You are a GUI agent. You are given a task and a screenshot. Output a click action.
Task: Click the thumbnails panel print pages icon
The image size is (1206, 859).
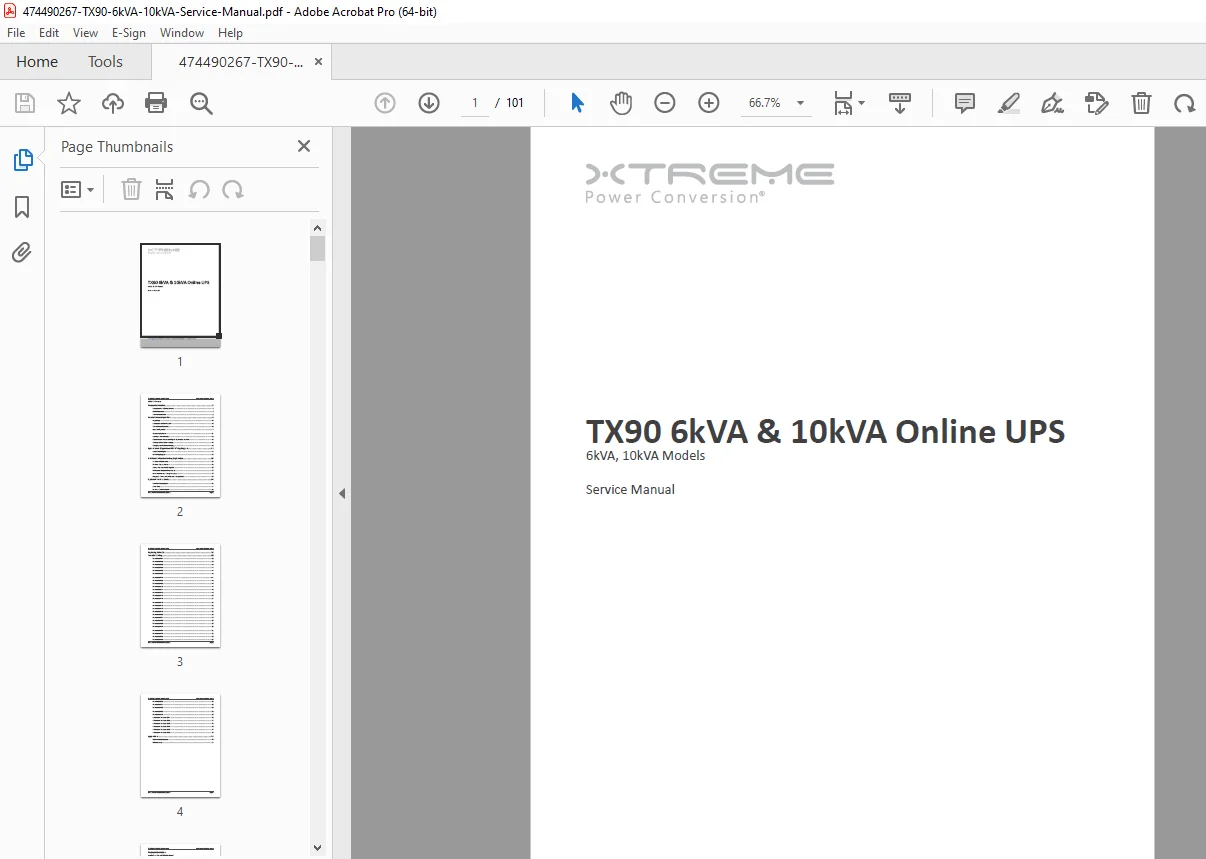point(165,189)
